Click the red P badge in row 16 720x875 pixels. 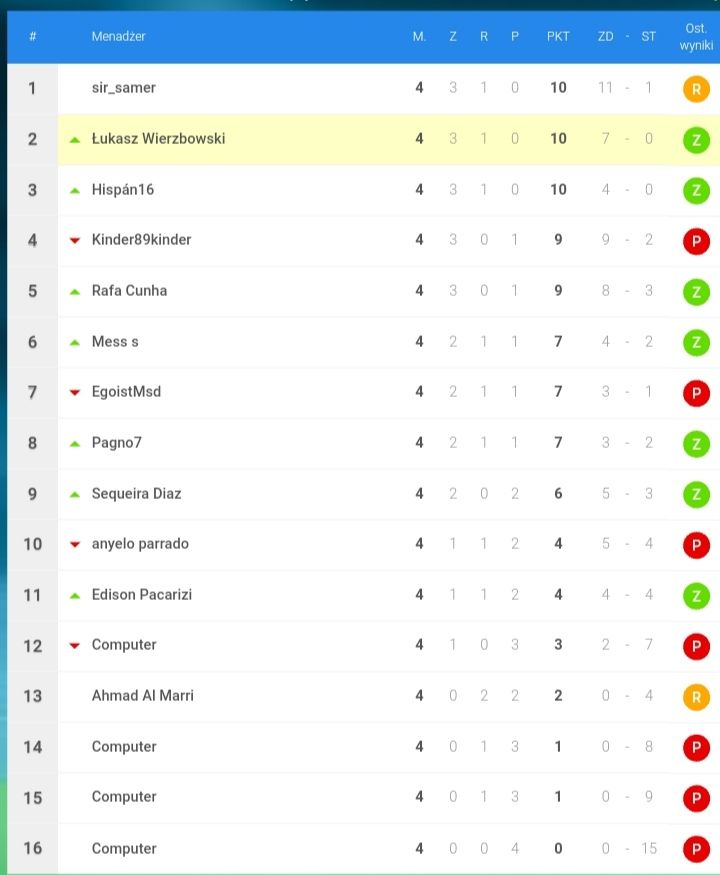click(x=696, y=849)
